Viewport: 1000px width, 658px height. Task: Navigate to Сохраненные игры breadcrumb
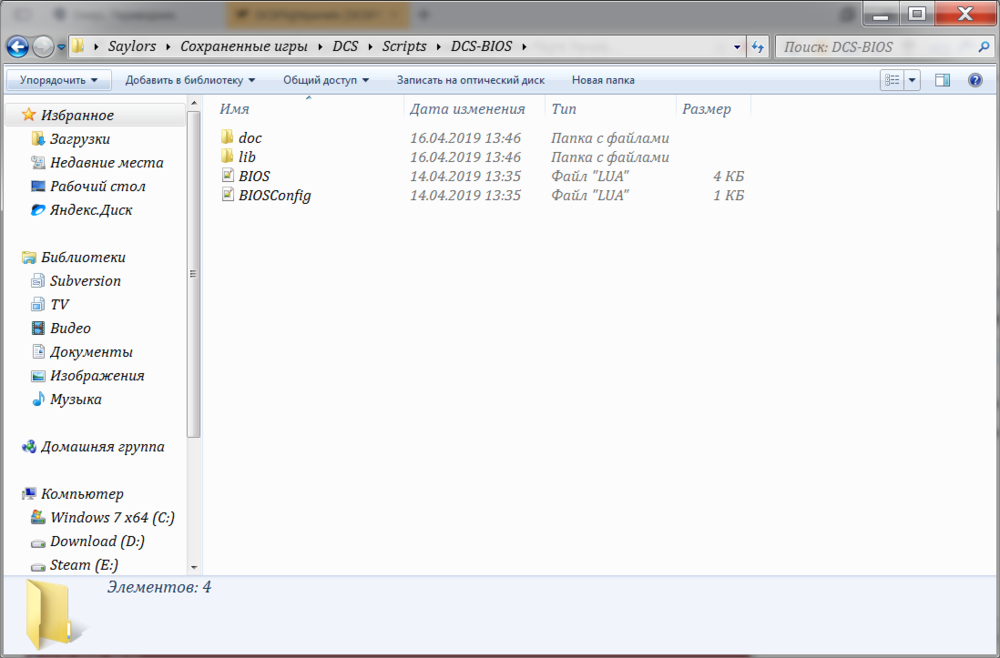click(x=244, y=47)
